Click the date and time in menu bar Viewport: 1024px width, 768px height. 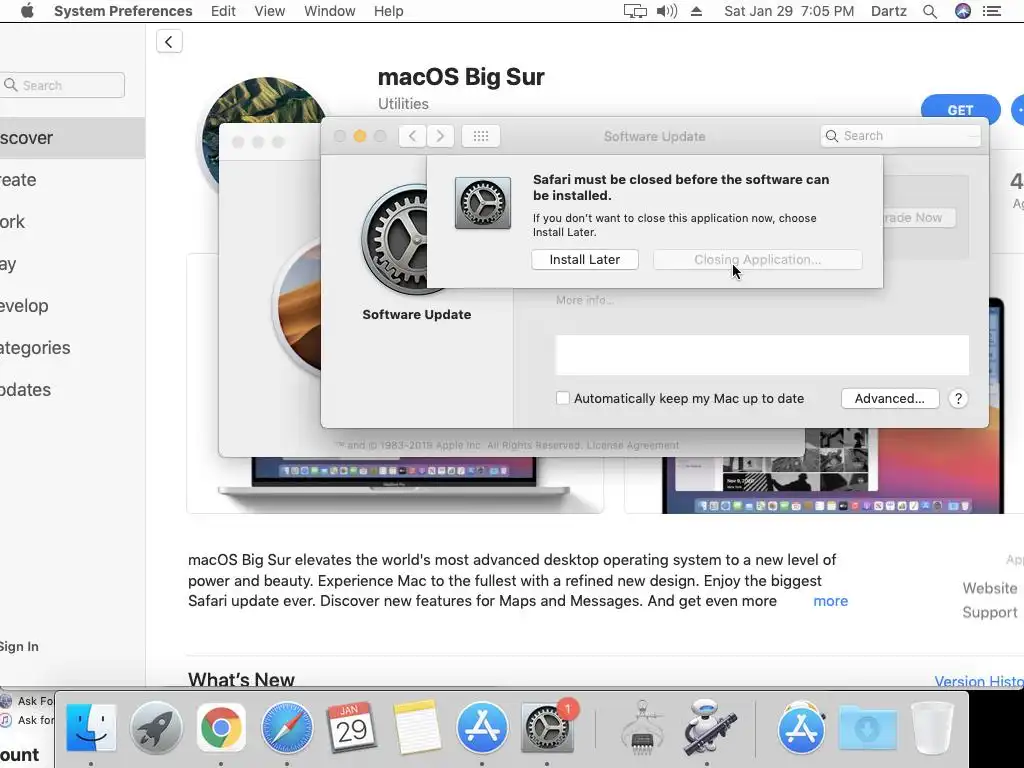coord(789,11)
